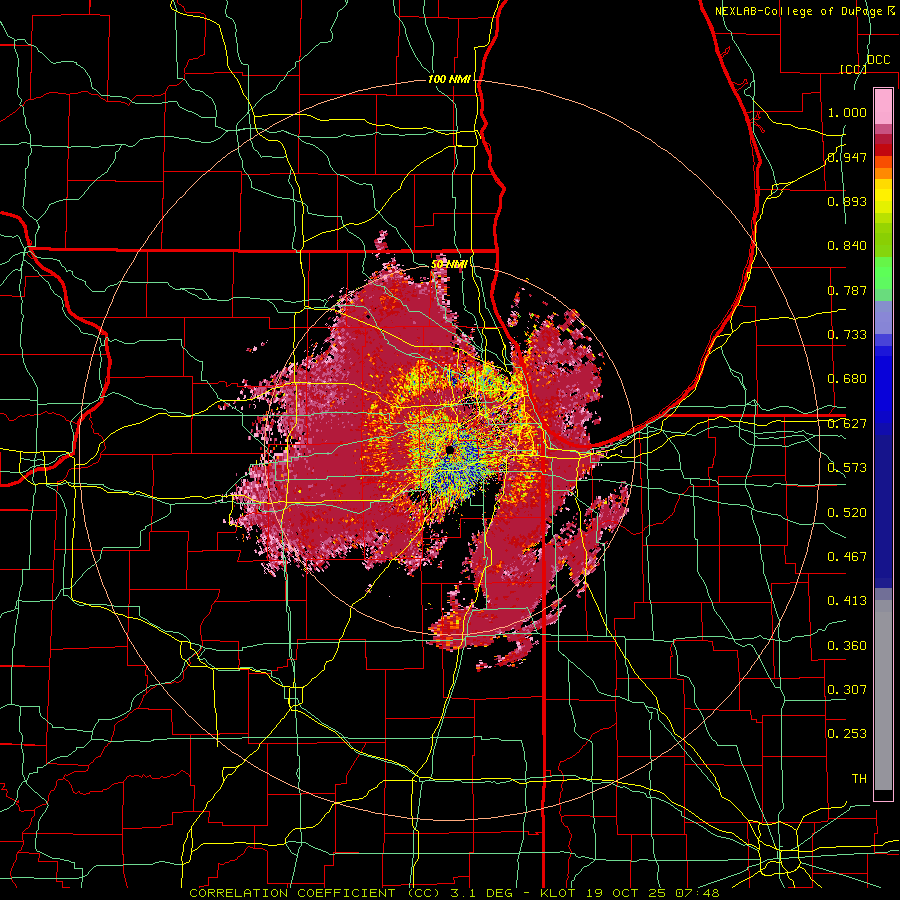The width and height of the screenshot is (900, 900).
Task: Click the 1.000 value on the color scale
Action: [x=847, y=112]
